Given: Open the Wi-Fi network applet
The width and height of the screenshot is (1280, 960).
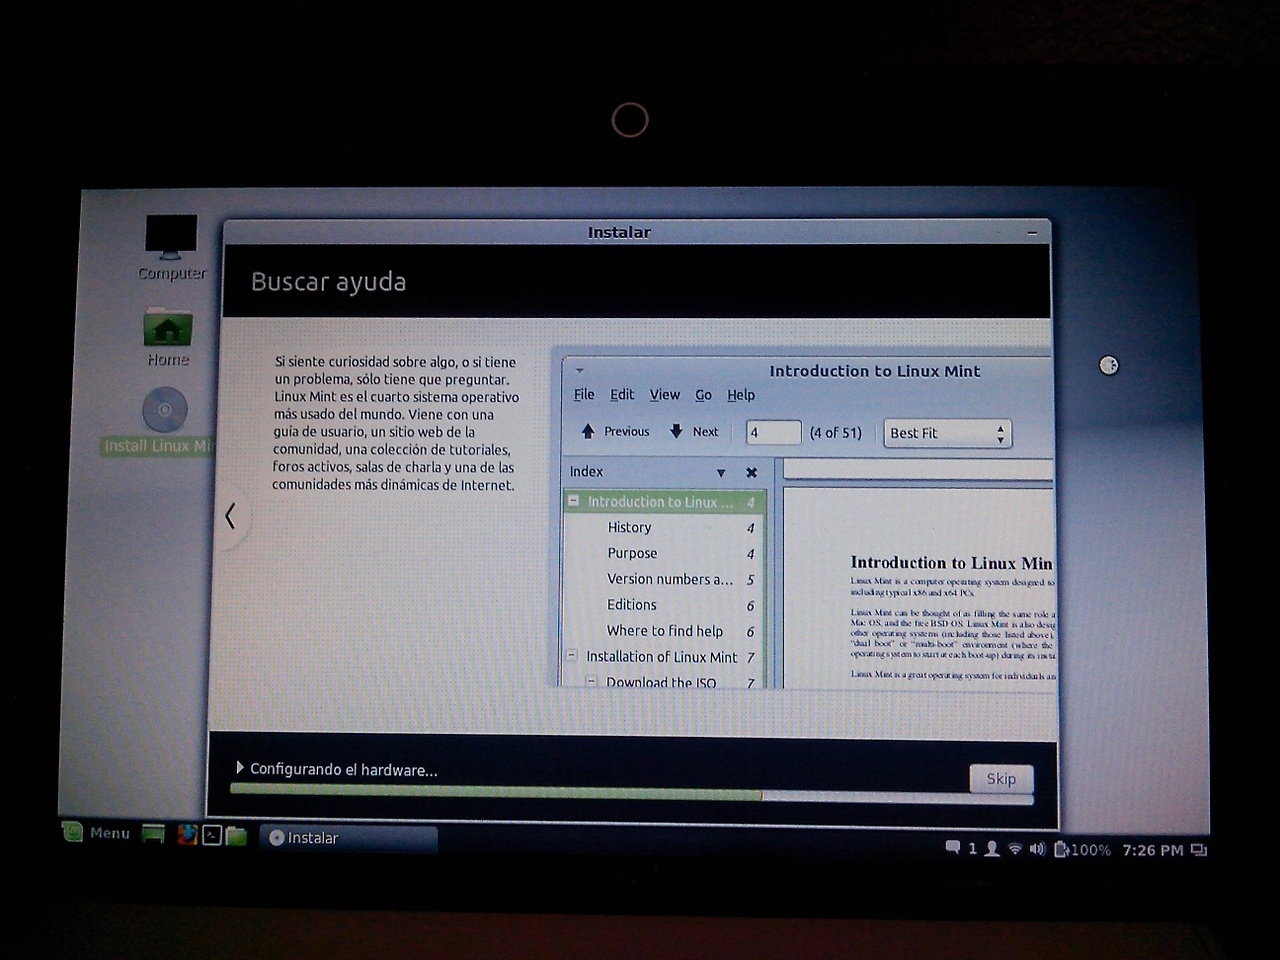Looking at the screenshot, I should pyautogui.click(x=1015, y=849).
